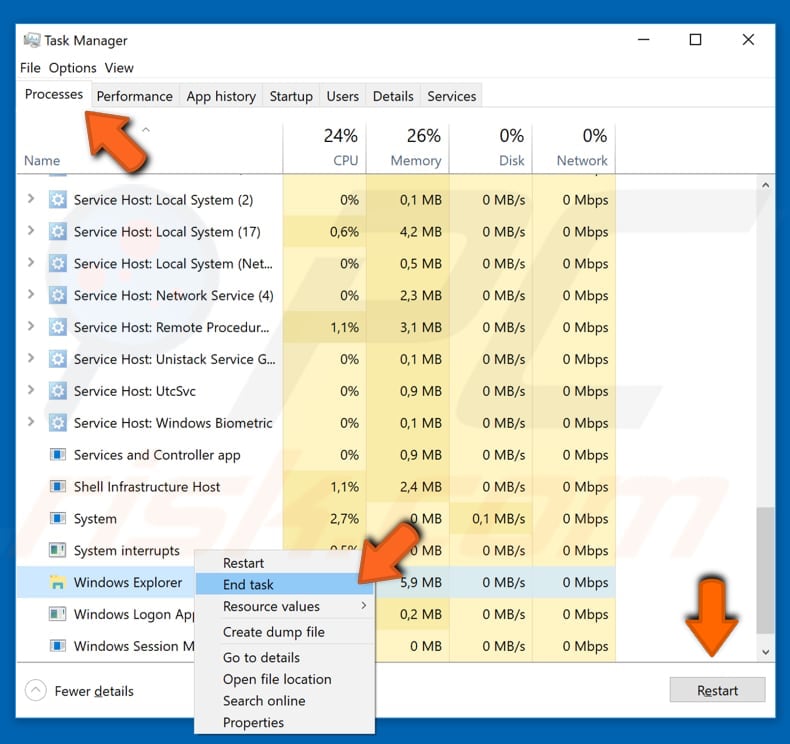The width and height of the screenshot is (790, 744).
Task: Click the Fewer details link
Action: tap(94, 691)
